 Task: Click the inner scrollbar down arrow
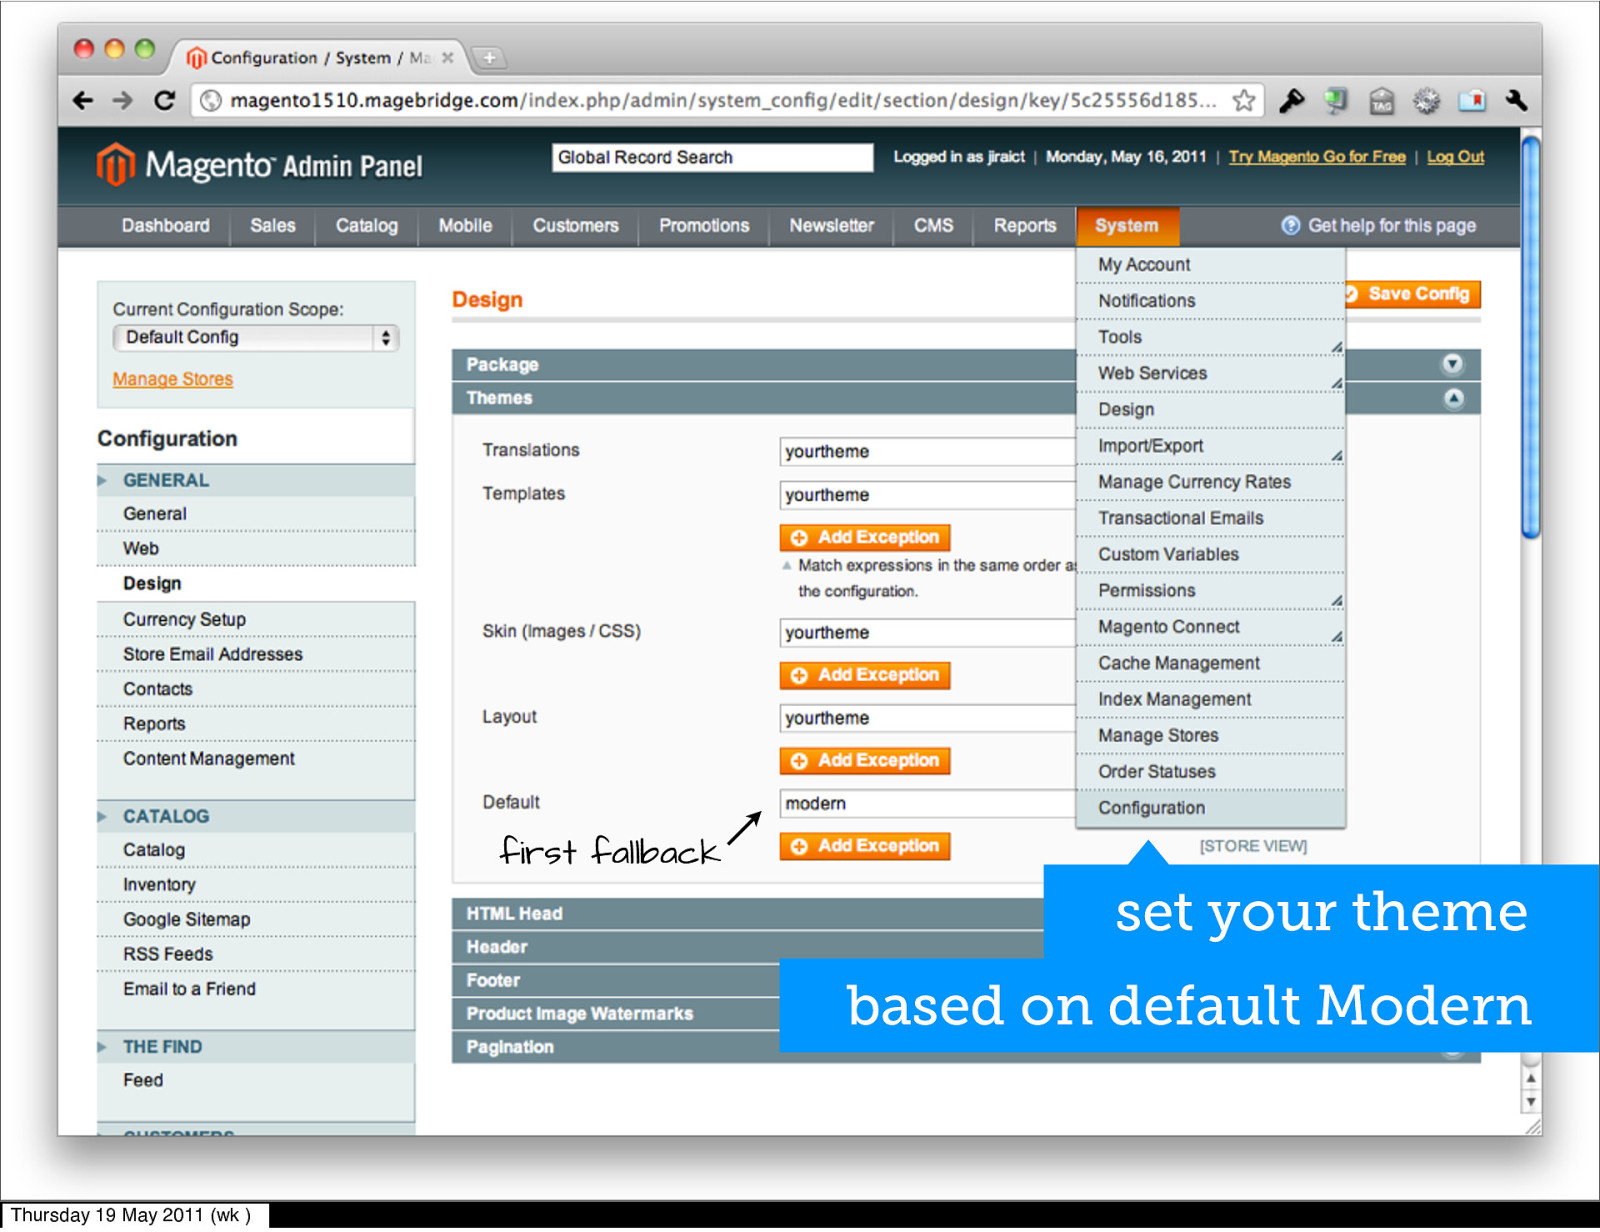pyautogui.click(x=1530, y=1102)
